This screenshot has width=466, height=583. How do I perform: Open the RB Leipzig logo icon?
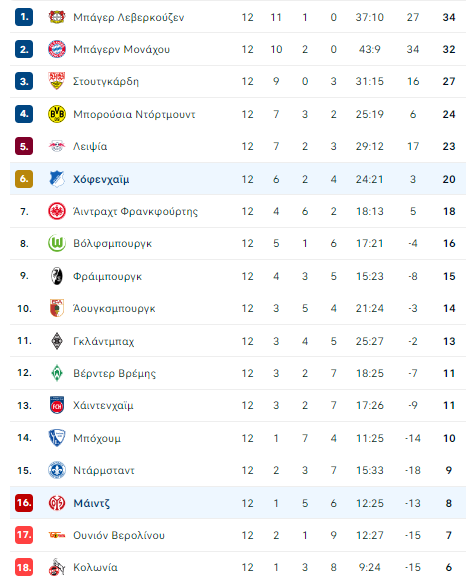click(57, 146)
